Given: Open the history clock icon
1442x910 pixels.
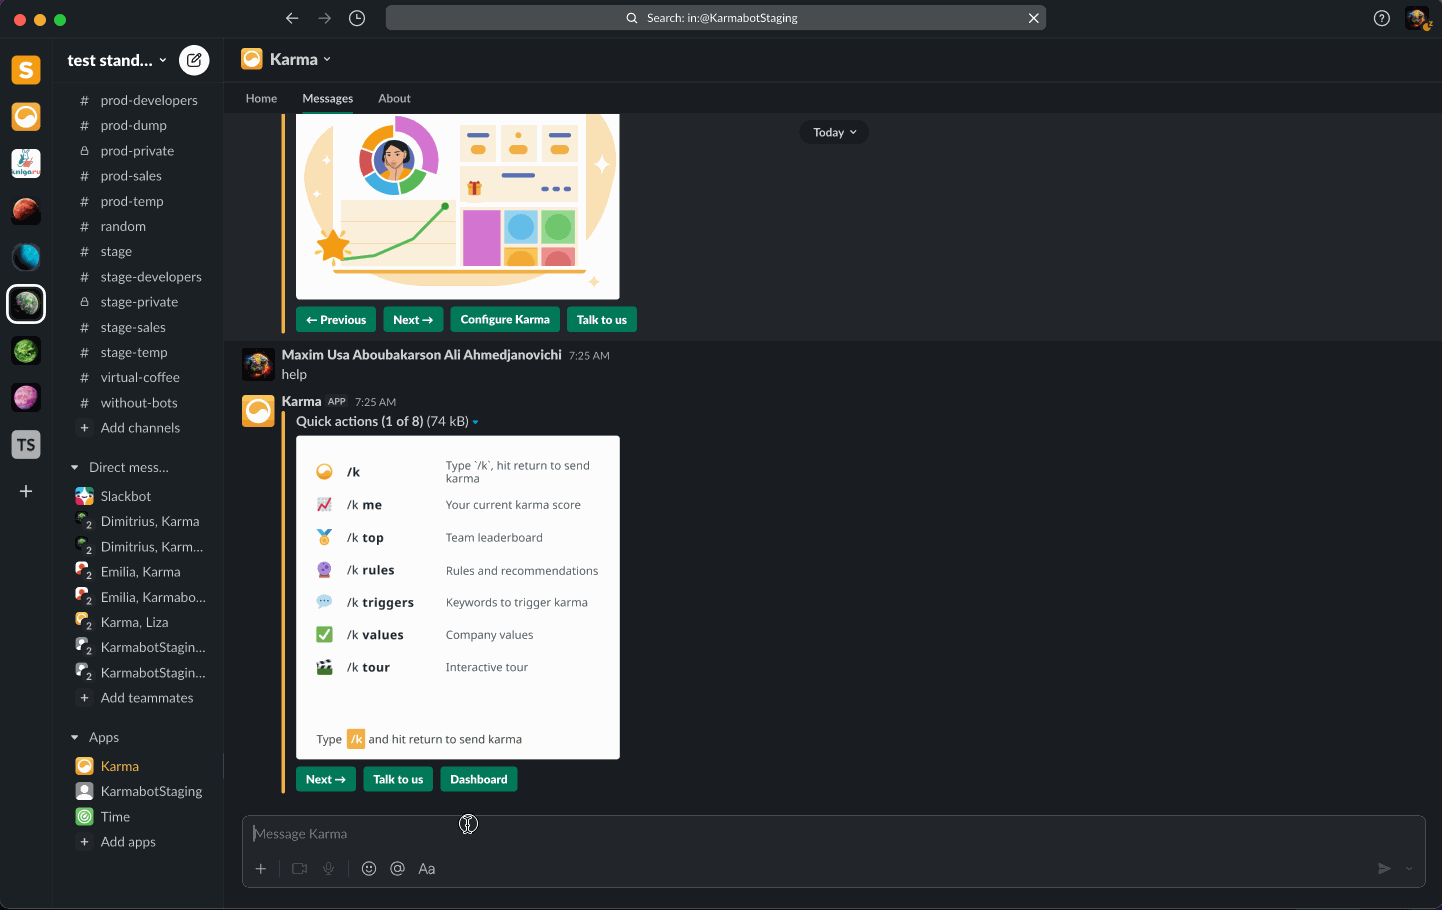Looking at the screenshot, I should click(x=357, y=18).
